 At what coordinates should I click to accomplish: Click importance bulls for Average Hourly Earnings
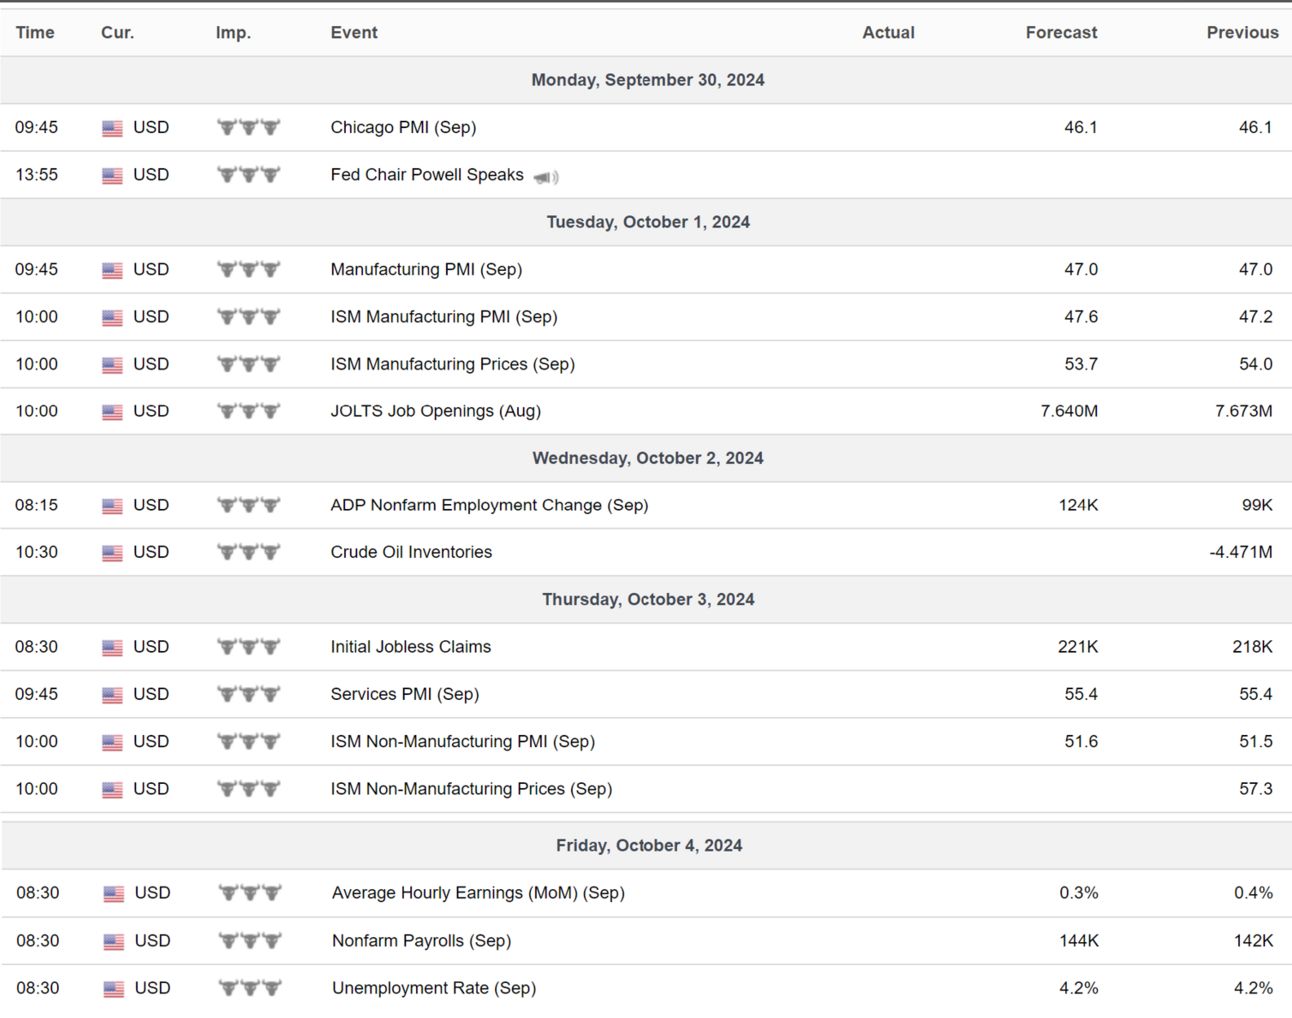[x=250, y=892]
